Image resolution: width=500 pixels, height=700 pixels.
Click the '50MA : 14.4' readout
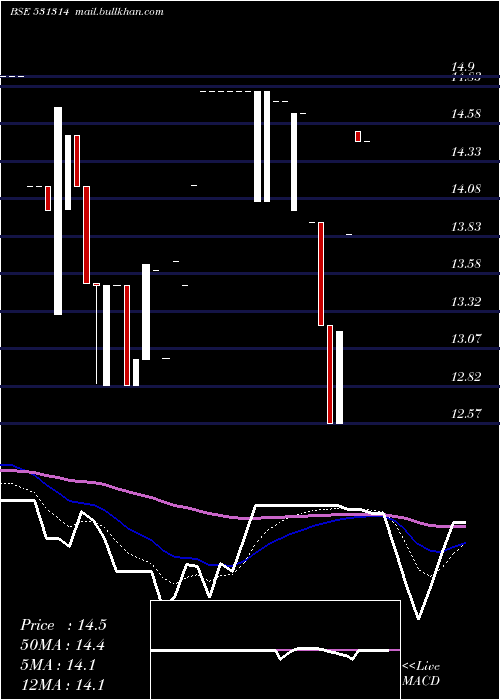[62, 645]
